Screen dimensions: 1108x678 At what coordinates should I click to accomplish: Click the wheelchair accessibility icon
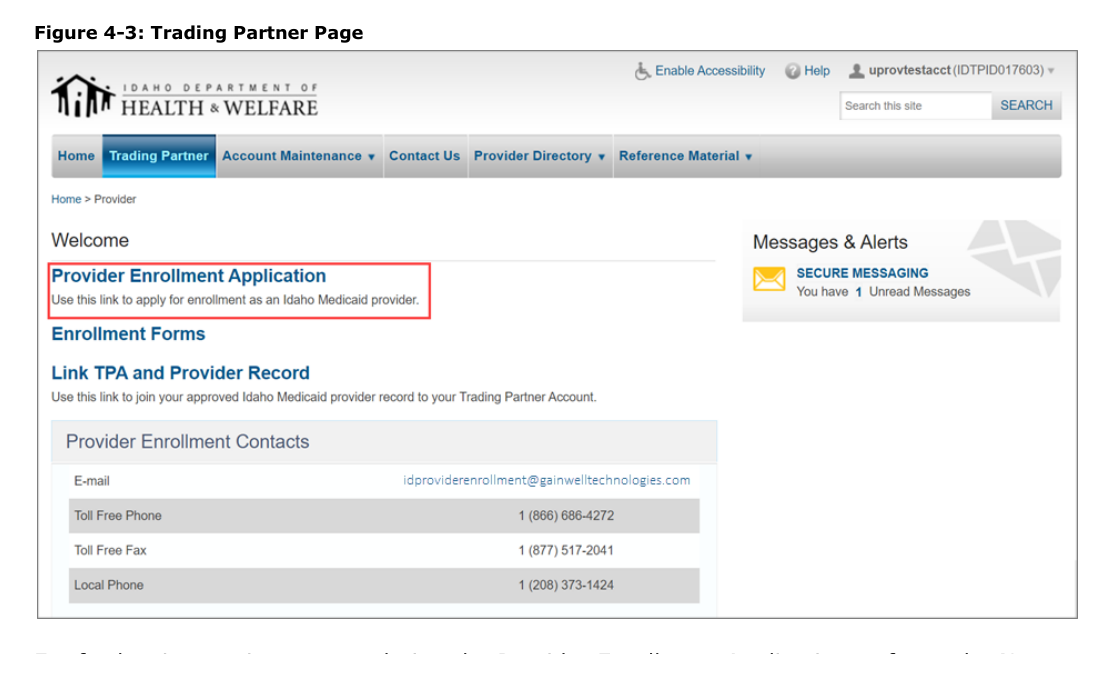point(642,71)
